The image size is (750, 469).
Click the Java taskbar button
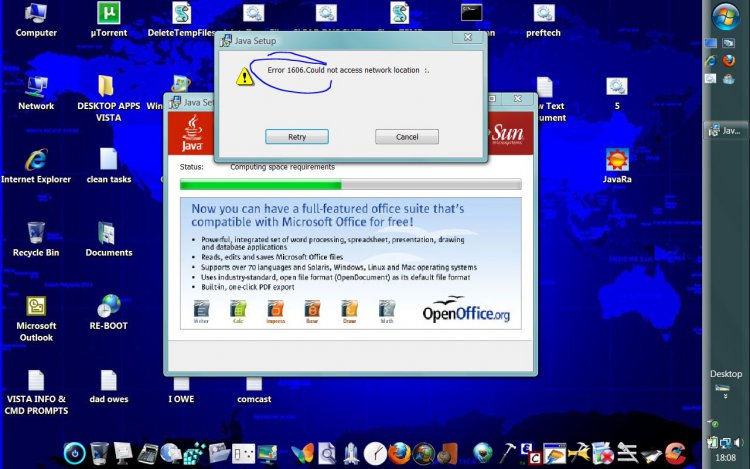click(x=726, y=130)
